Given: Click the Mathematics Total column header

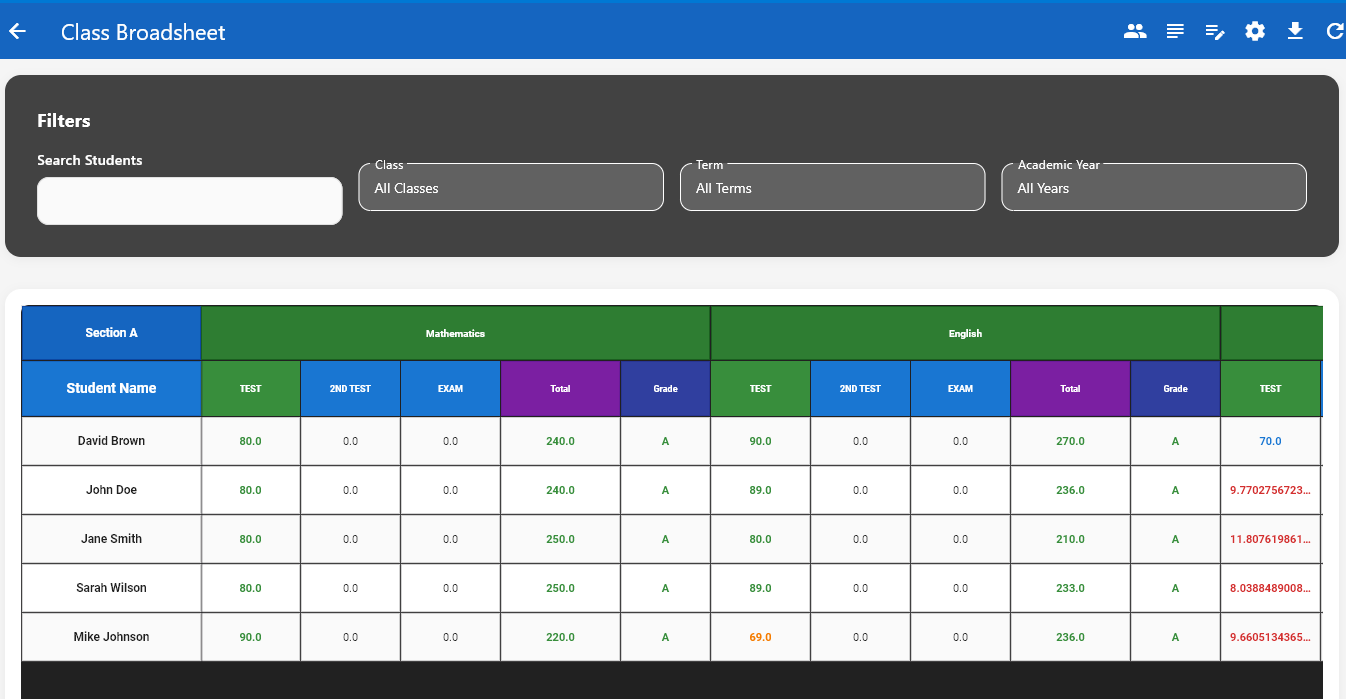Looking at the screenshot, I should click(560, 388).
